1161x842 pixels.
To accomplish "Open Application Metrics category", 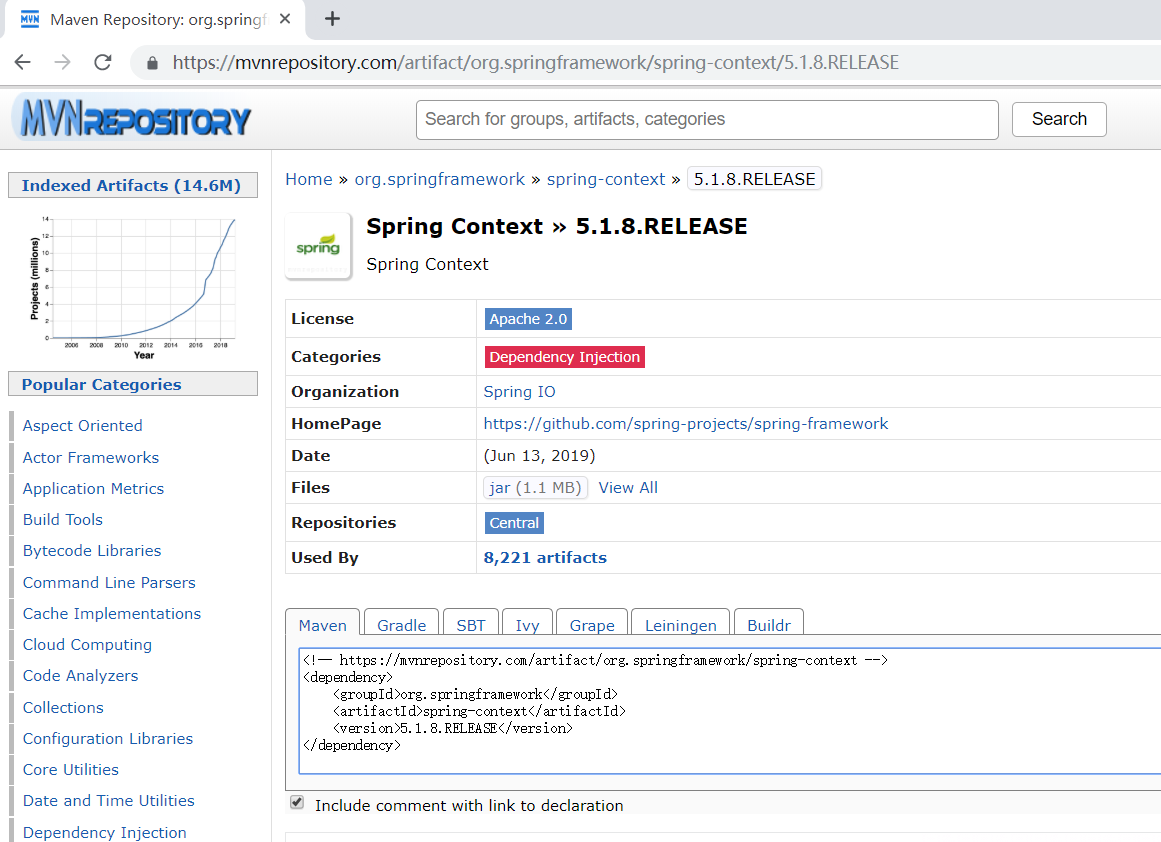I will (x=93, y=489).
